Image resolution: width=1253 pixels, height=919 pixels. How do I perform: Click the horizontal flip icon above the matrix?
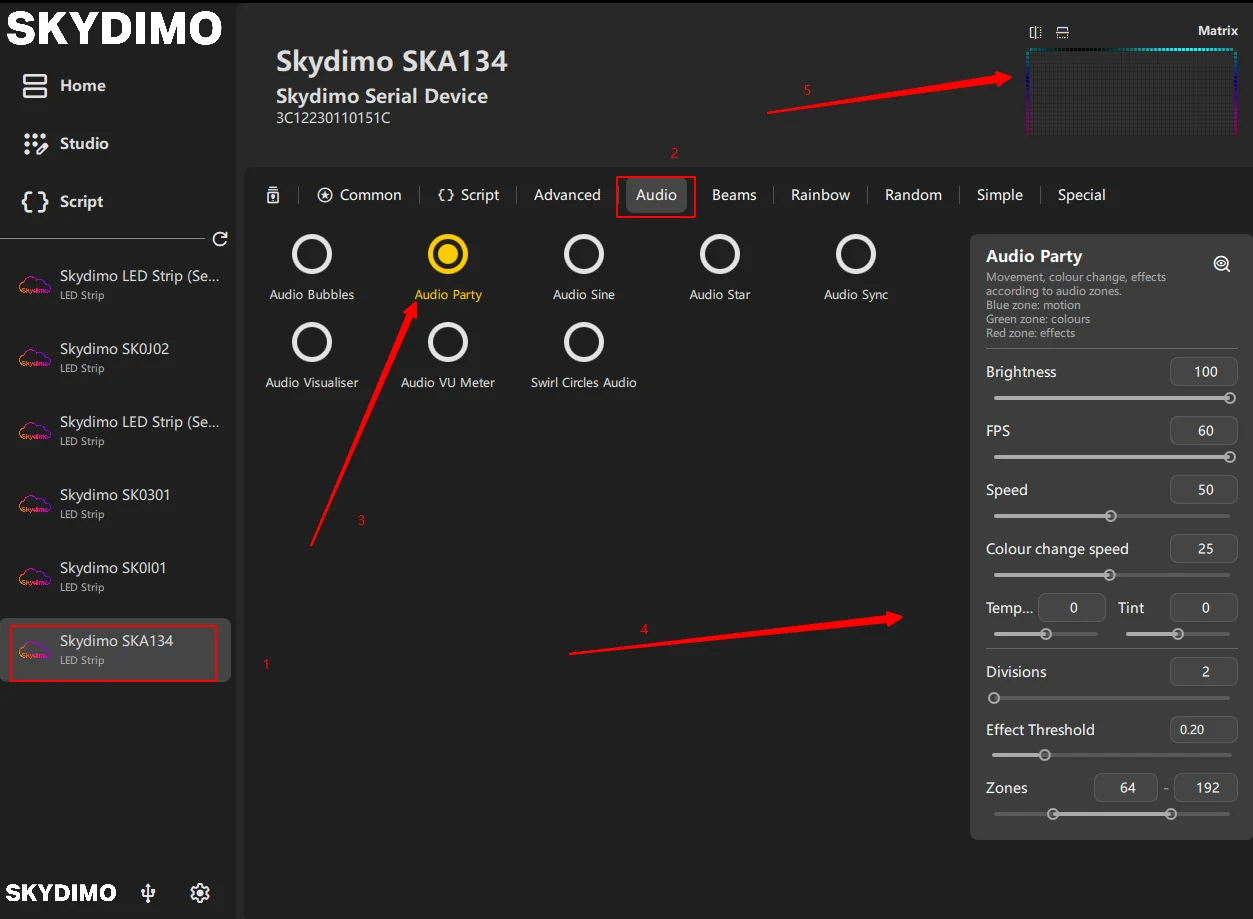click(x=1036, y=33)
